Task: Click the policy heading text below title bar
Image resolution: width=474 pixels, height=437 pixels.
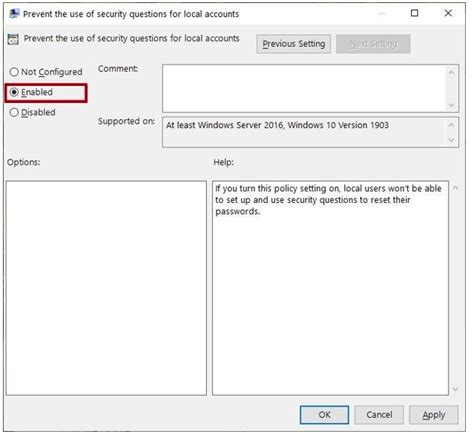Action: 131,39
